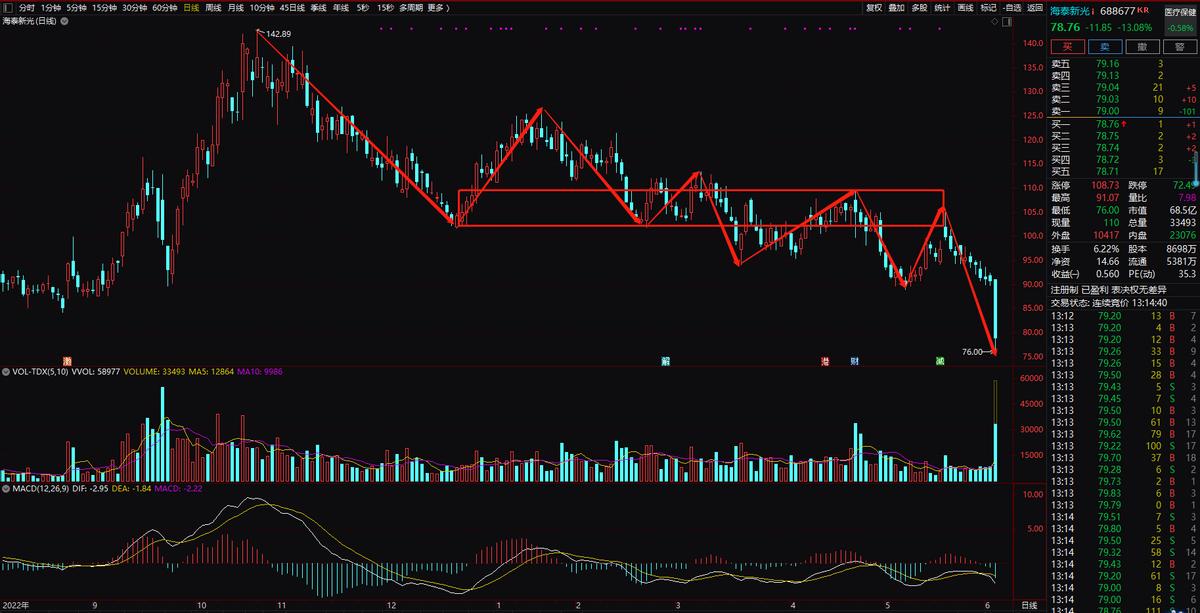Click the 买五 row price 78.71
Viewport: 1200px width, 613px height.
(1107, 171)
